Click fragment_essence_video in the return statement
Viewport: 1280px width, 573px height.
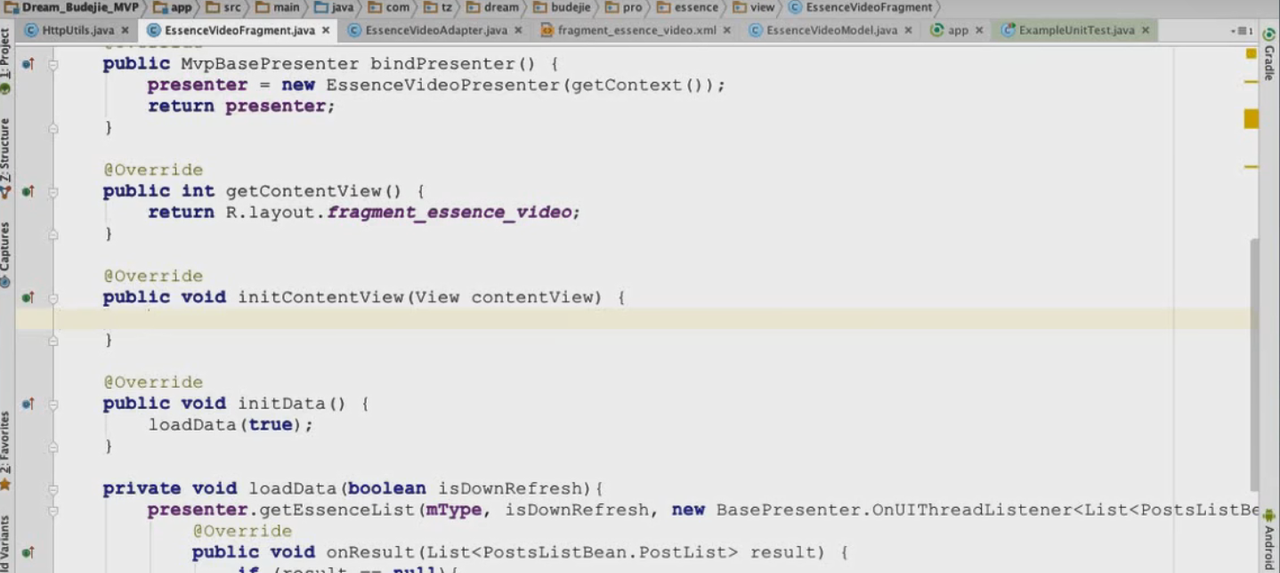[449, 212]
